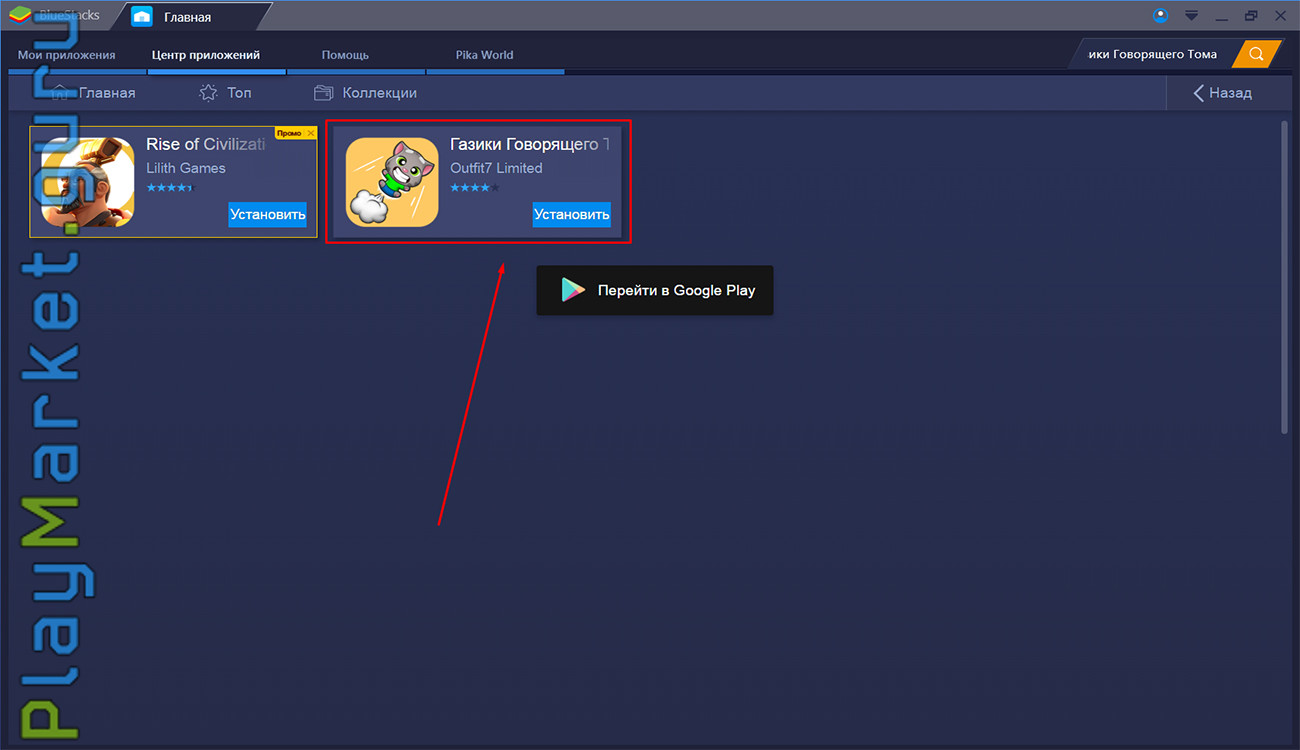Open the Центр приложений tab
The image size is (1300, 750).
(206, 55)
